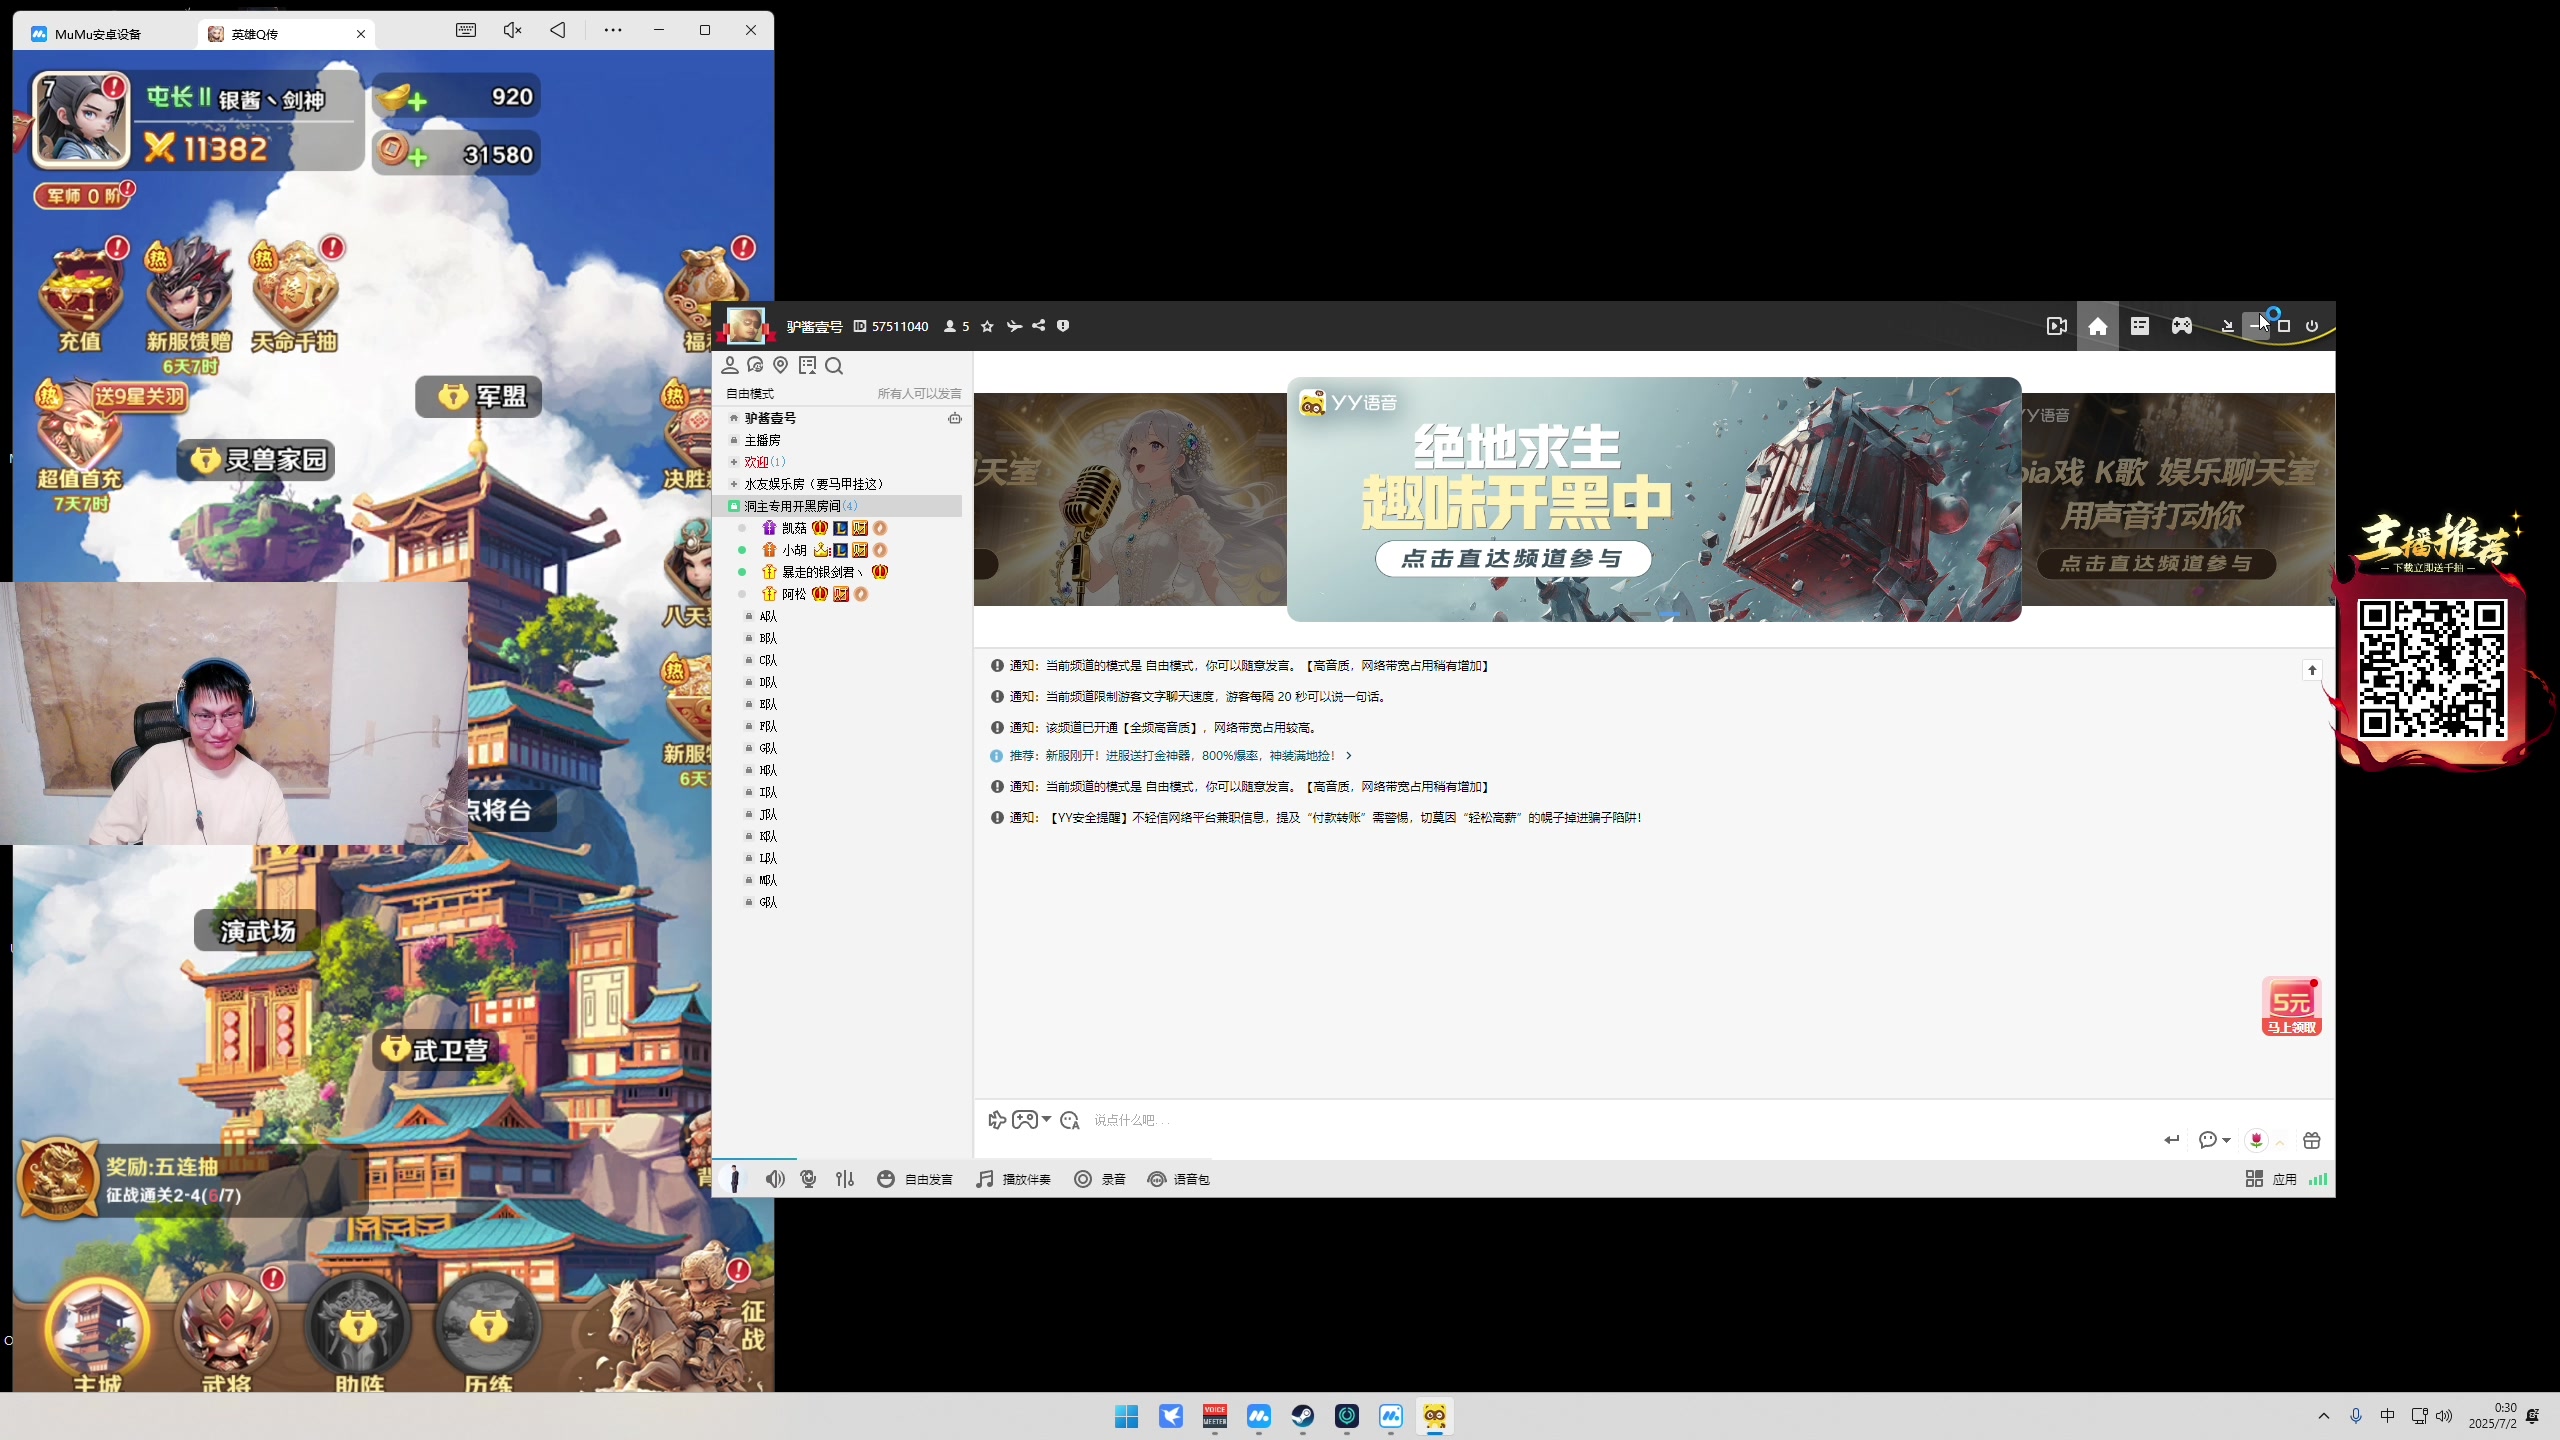
Task: Open the video panel icon in YY header
Action: 2056,326
